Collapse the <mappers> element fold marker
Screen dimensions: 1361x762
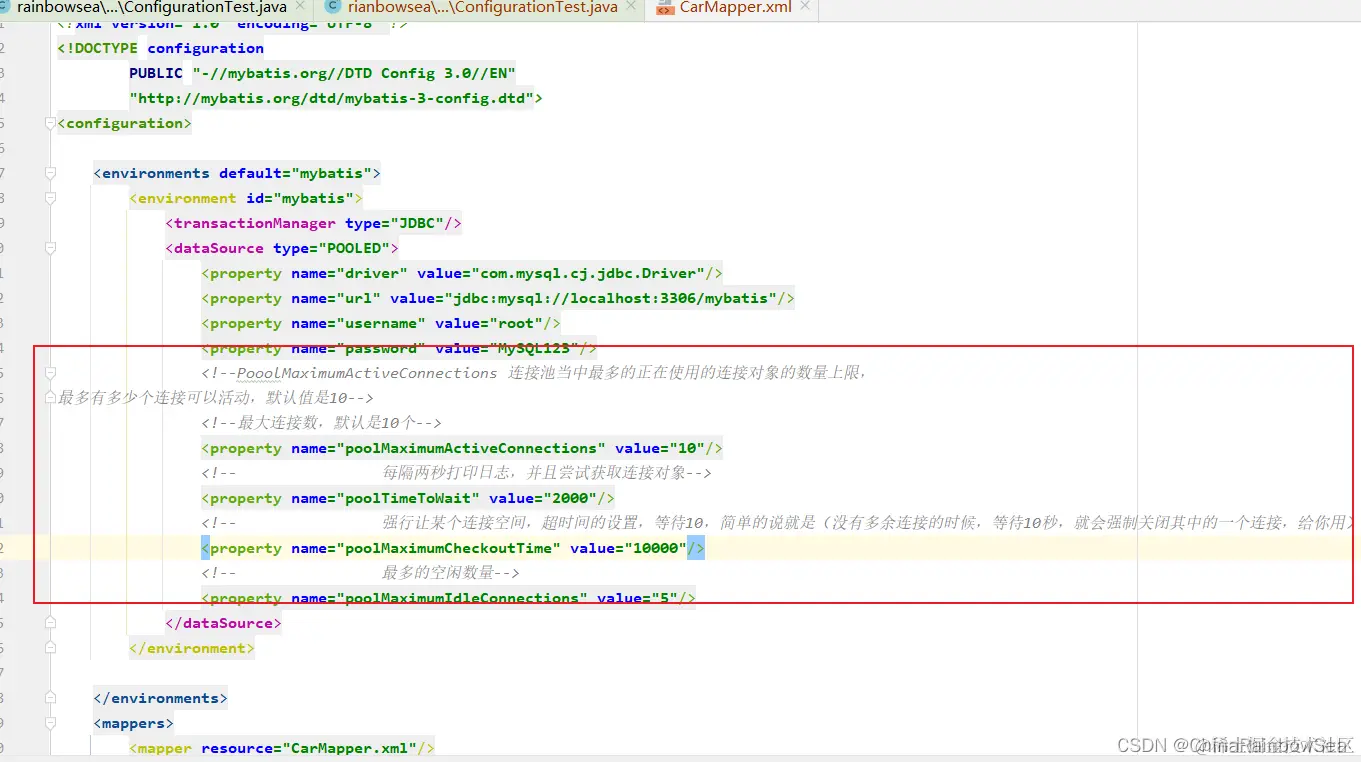point(50,723)
